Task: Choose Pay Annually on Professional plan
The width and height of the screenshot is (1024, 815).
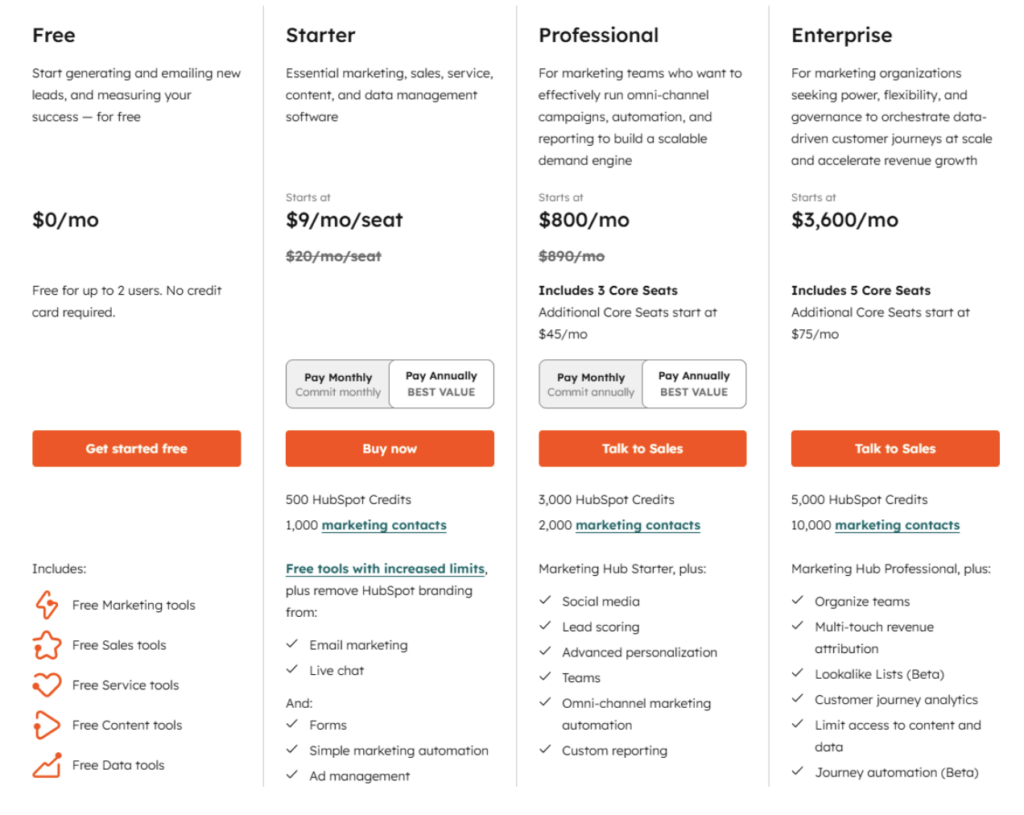Action: click(x=694, y=384)
